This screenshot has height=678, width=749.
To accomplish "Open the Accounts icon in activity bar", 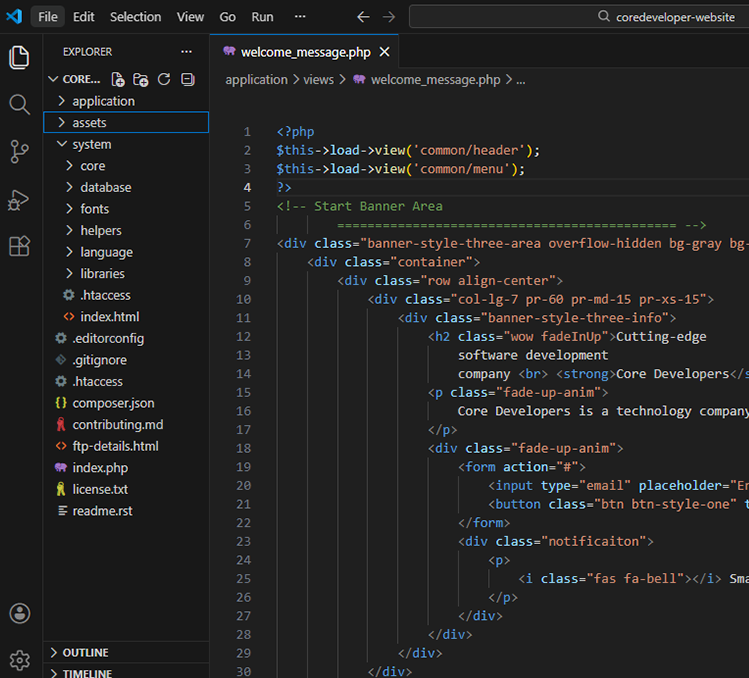I will (19, 613).
